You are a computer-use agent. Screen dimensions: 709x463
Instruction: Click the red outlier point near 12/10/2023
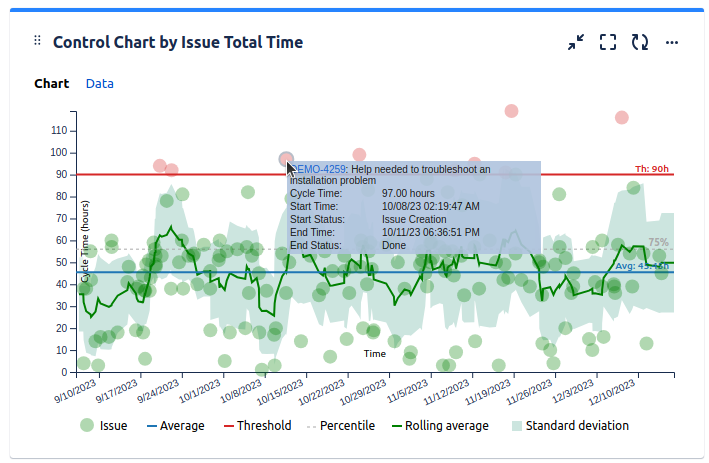pos(622,118)
